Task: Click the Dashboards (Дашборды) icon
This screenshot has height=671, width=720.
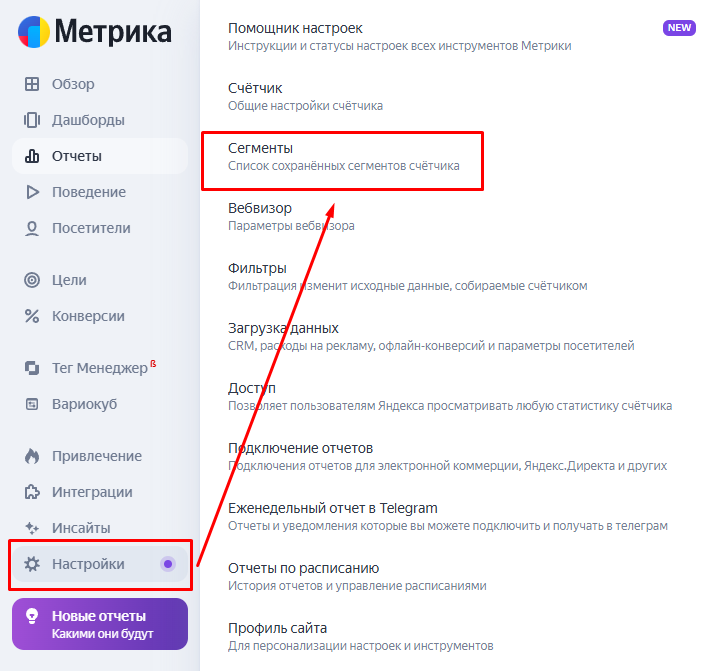Action: pos(32,120)
